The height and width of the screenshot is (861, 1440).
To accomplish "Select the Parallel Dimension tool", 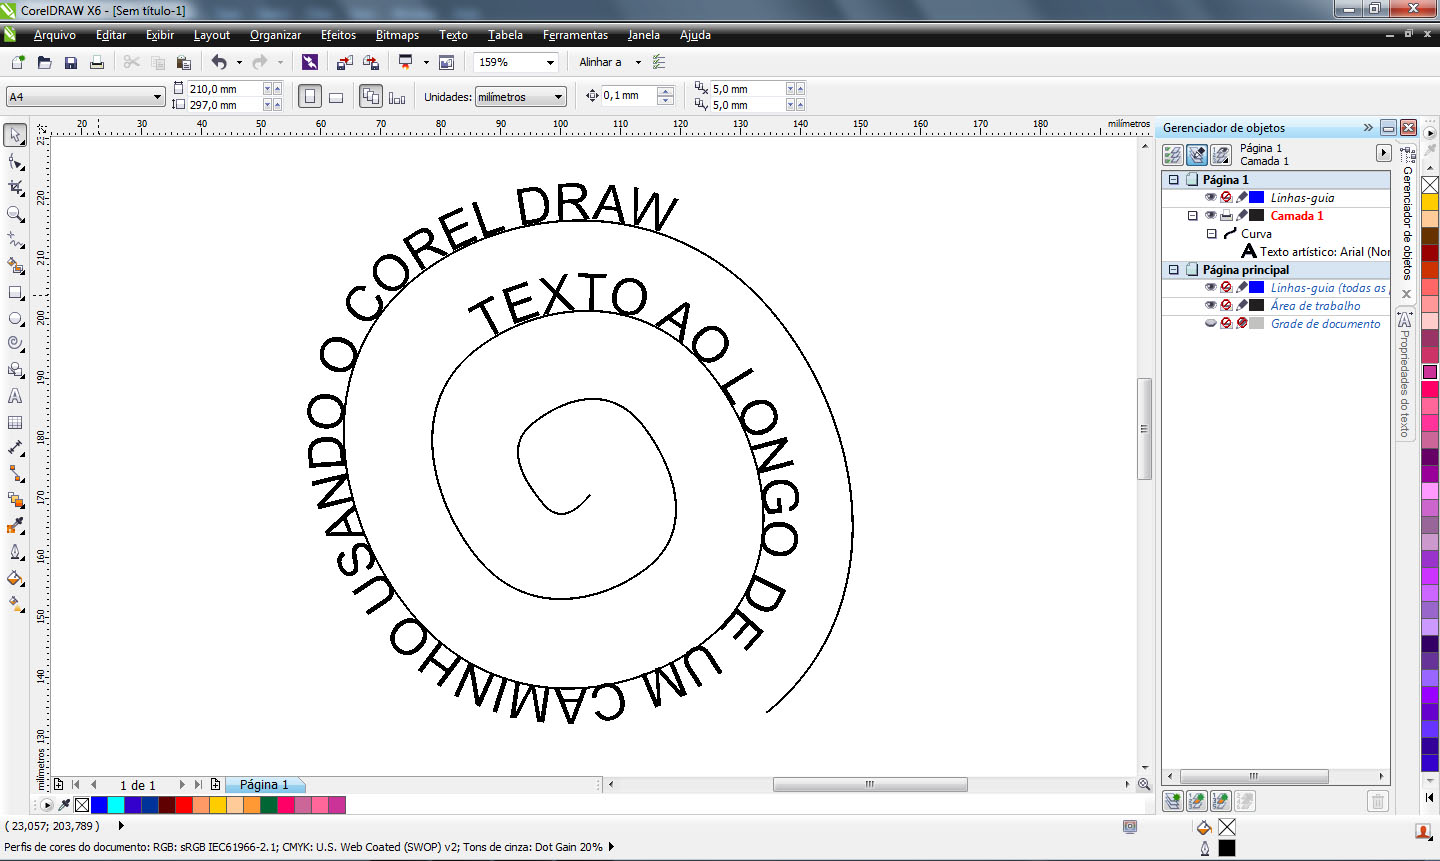I will [15, 448].
